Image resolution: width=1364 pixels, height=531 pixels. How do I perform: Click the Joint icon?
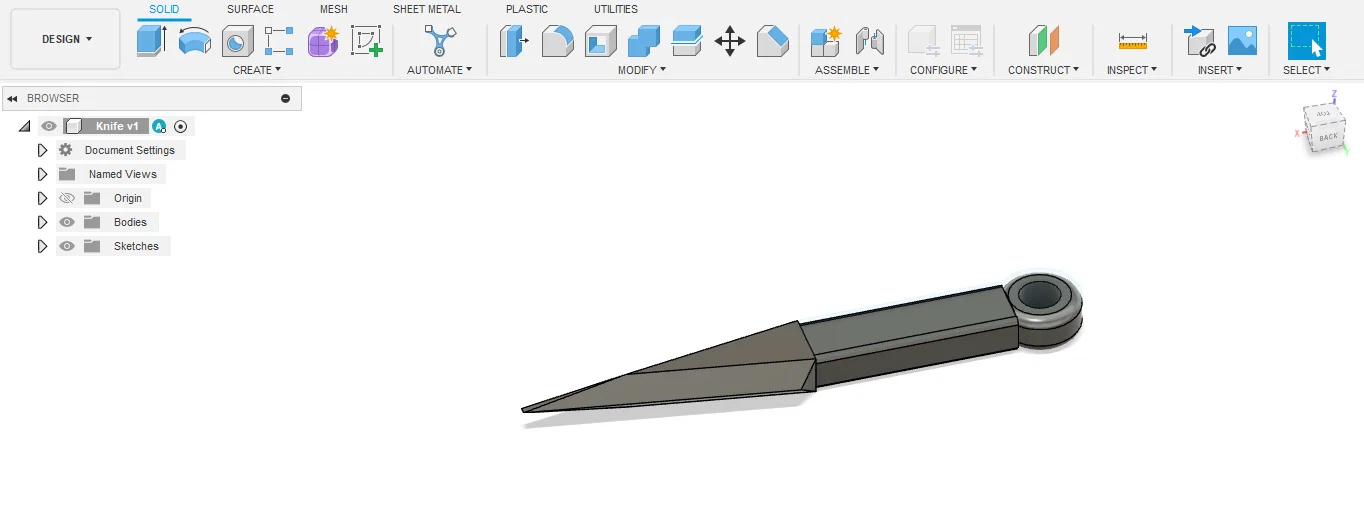point(870,41)
